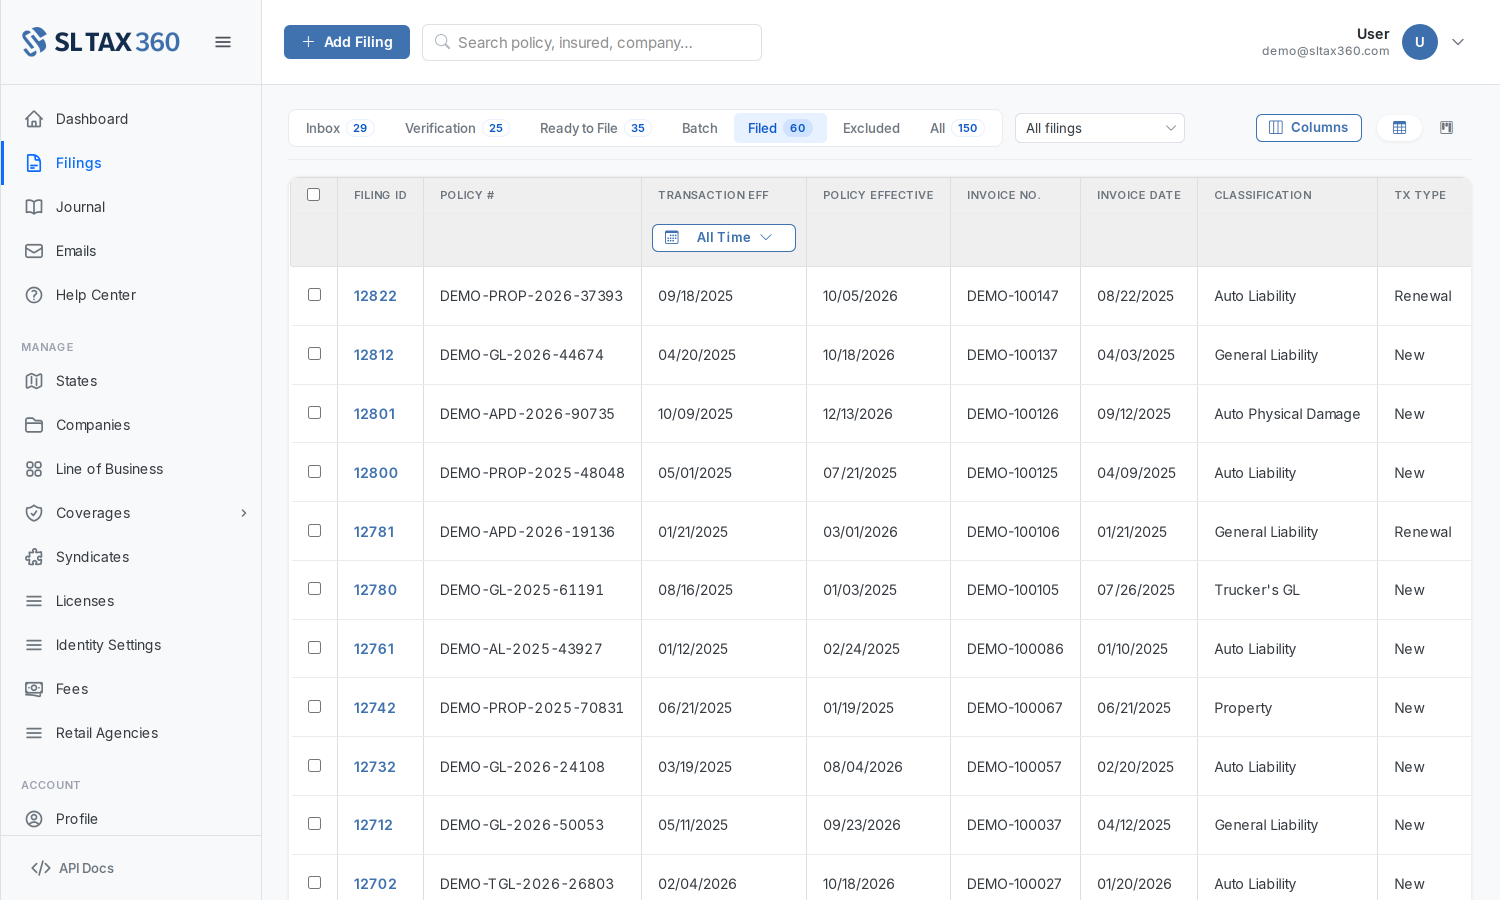The height and width of the screenshot is (900, 1500).
Task: Check the row for filing 12761
Action: 314,648
